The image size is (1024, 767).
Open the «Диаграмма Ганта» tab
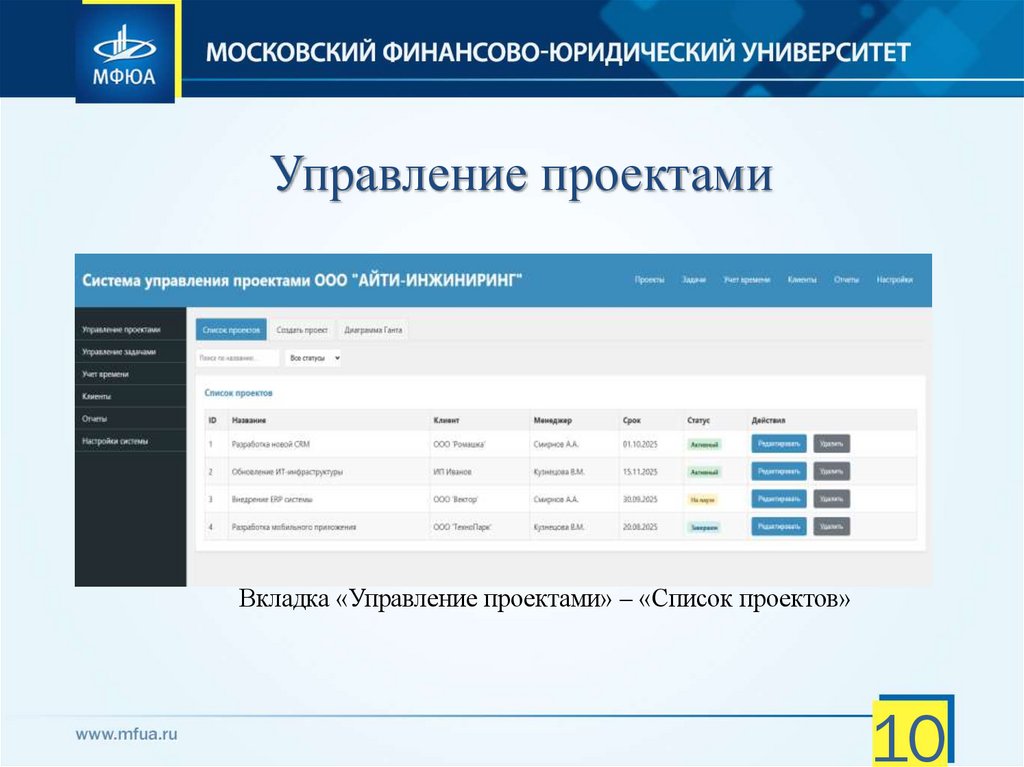373,329
